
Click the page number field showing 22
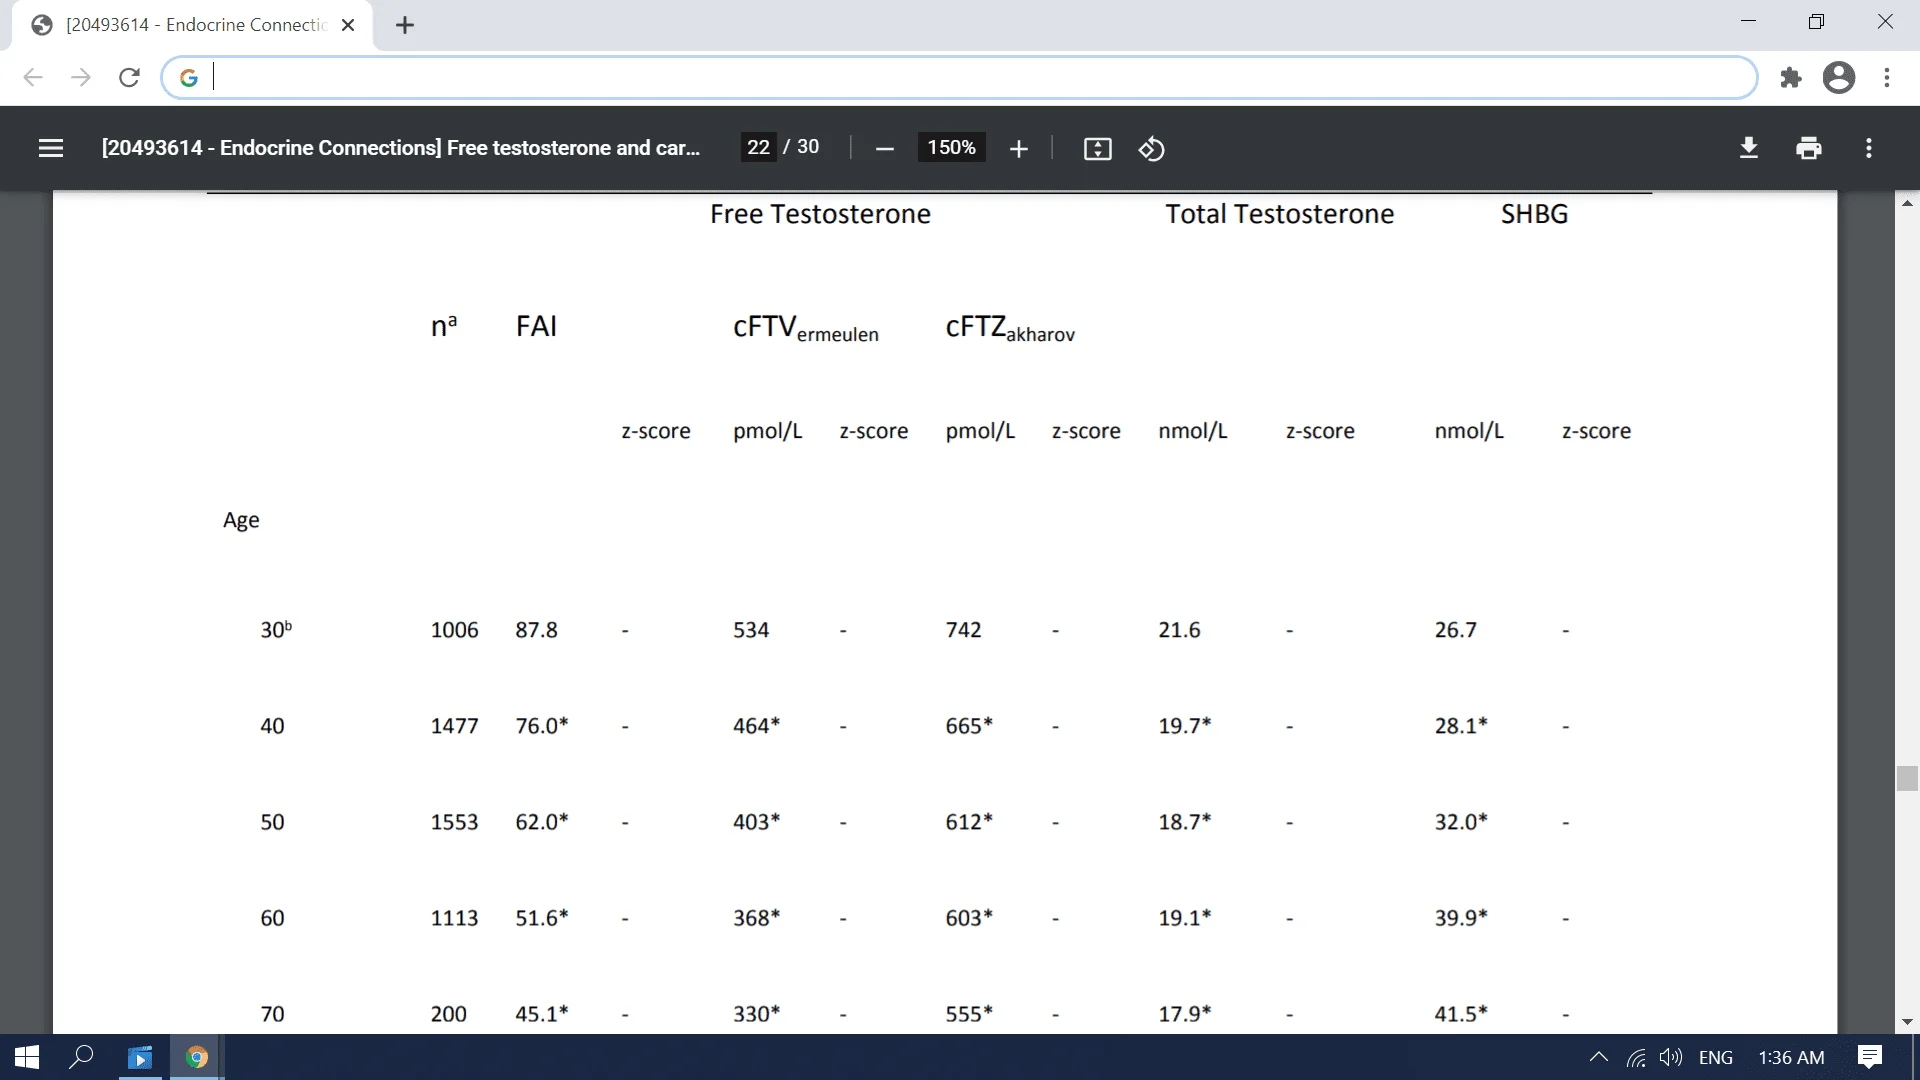pos(758,147)
